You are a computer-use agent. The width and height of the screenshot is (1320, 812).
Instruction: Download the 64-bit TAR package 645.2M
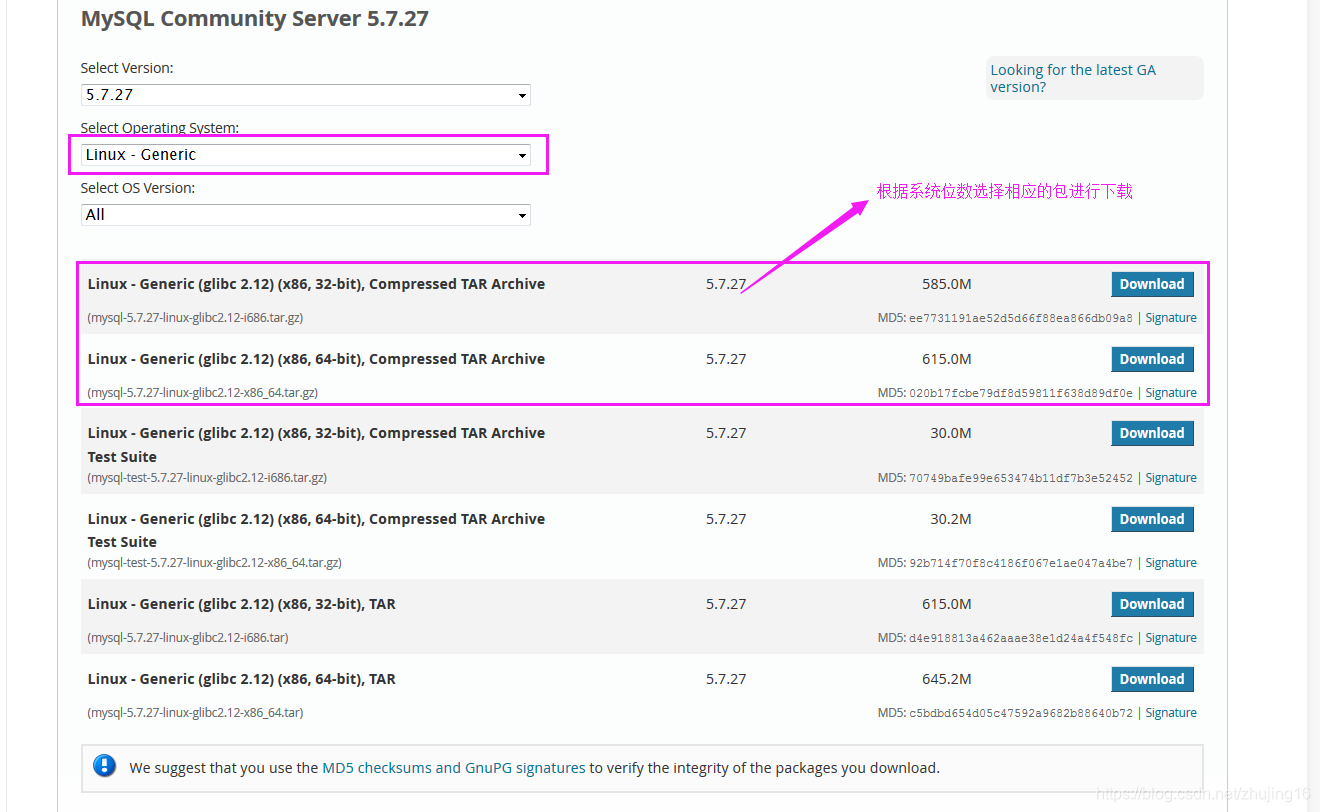[x=1152, y=679]
